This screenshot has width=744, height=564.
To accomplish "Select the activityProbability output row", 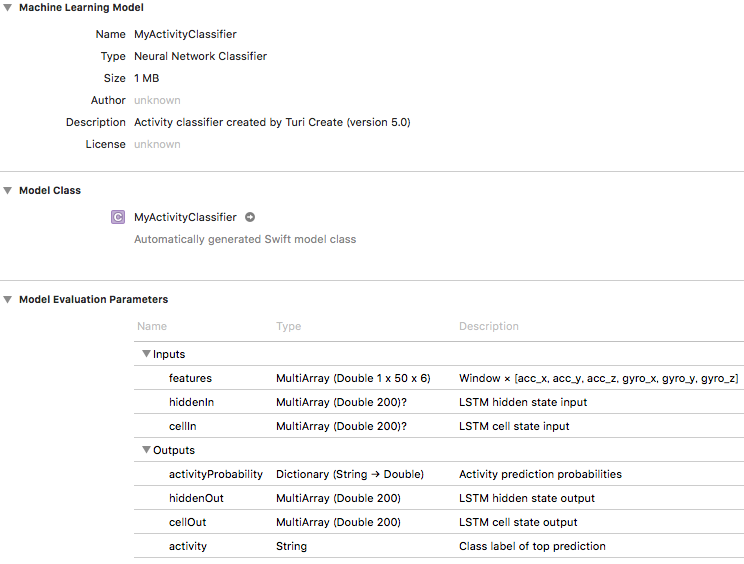I will pyautogui.click(x=439, y=474).
